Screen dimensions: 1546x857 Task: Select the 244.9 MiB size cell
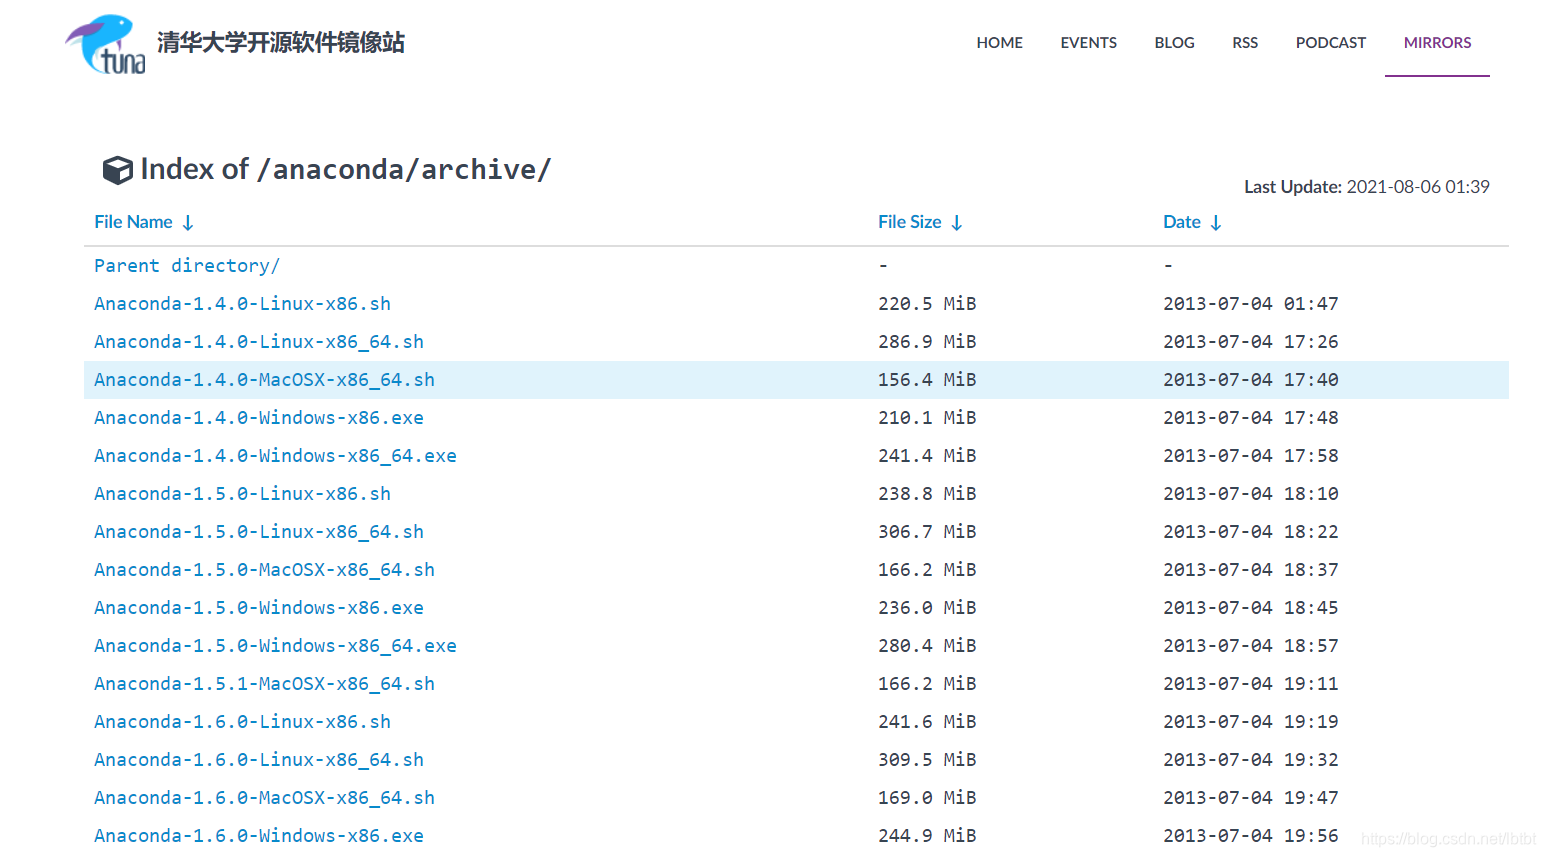pos(927,836)
